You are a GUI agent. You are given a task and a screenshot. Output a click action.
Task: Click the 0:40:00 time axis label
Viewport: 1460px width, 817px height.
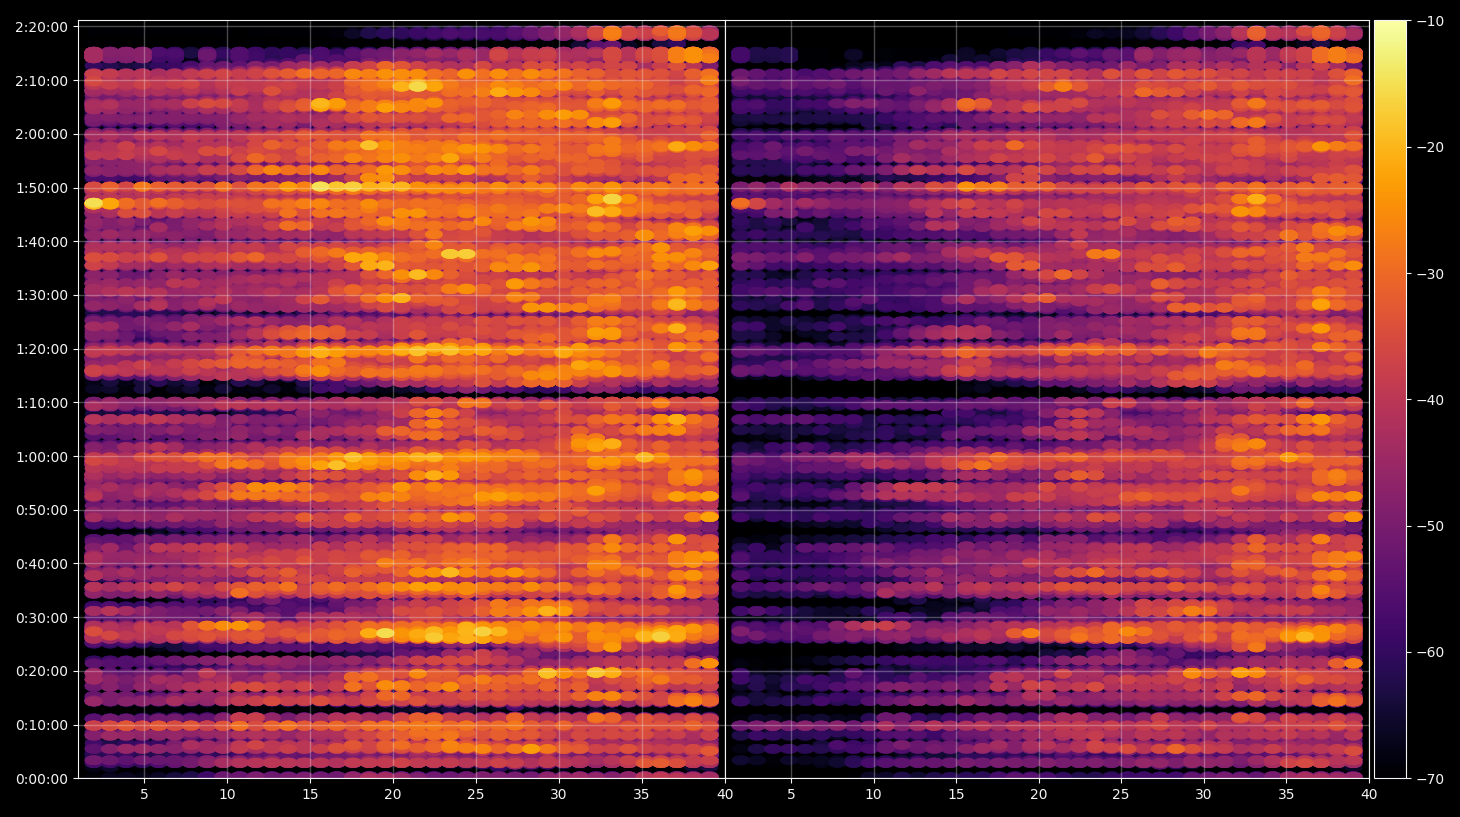(42, 564)
